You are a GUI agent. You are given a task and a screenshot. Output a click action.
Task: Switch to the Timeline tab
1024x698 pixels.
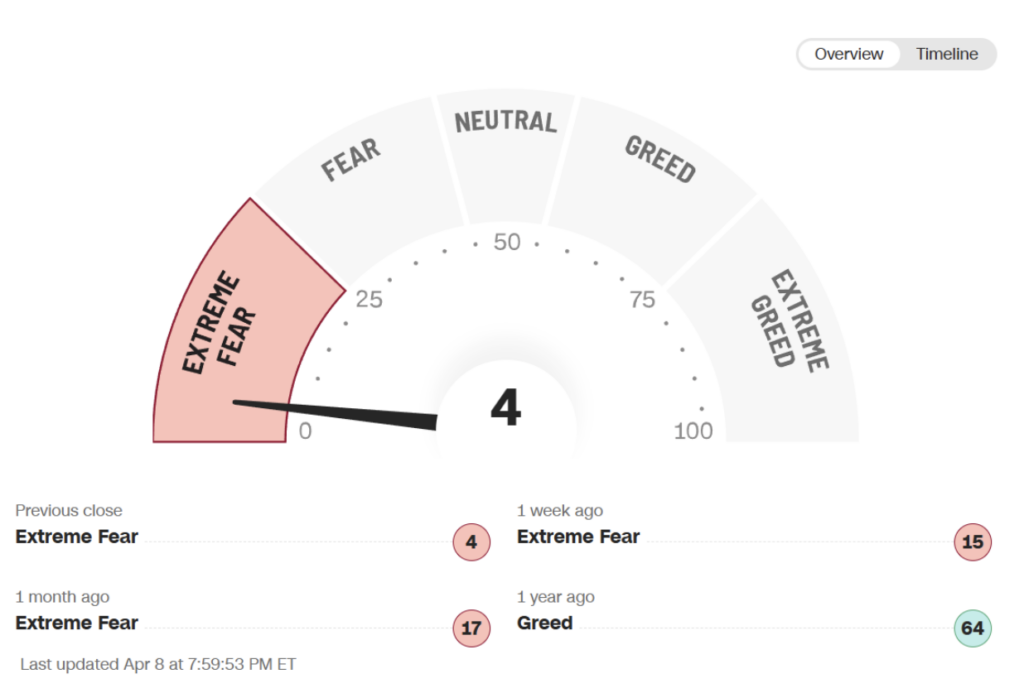(946, 54)
